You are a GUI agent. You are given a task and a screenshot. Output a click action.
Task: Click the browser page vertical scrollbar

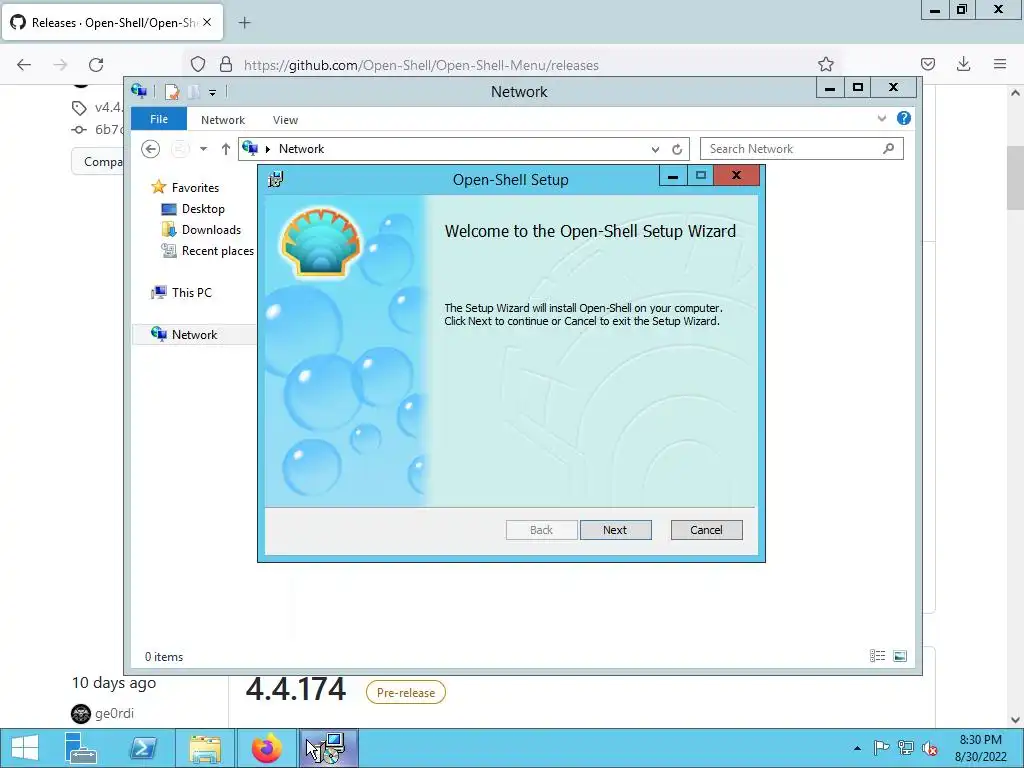tap(1016, 178)
